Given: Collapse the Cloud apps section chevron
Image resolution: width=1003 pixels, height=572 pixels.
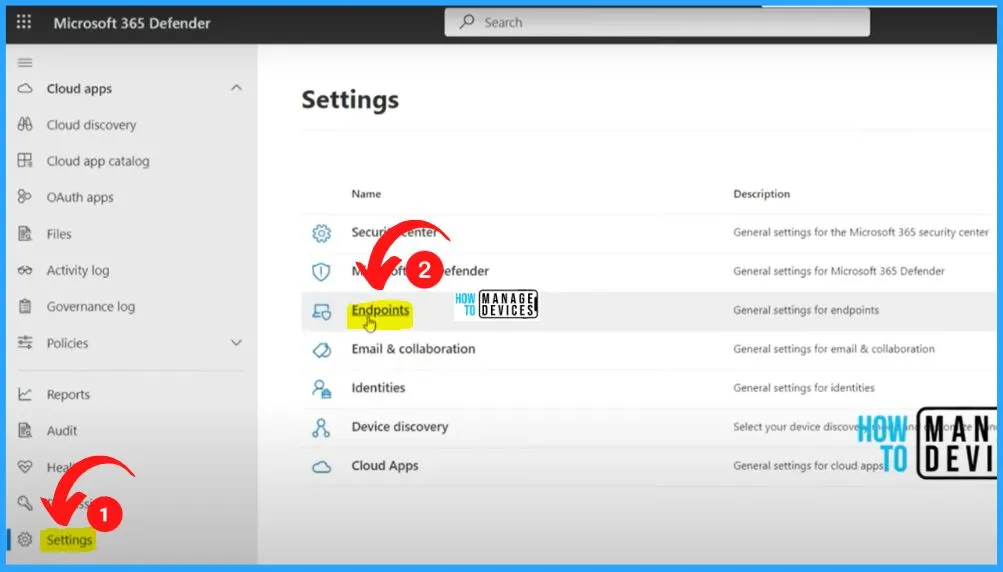Looking at the screenshot, I should pyautogui.click(x=236, y=88).
